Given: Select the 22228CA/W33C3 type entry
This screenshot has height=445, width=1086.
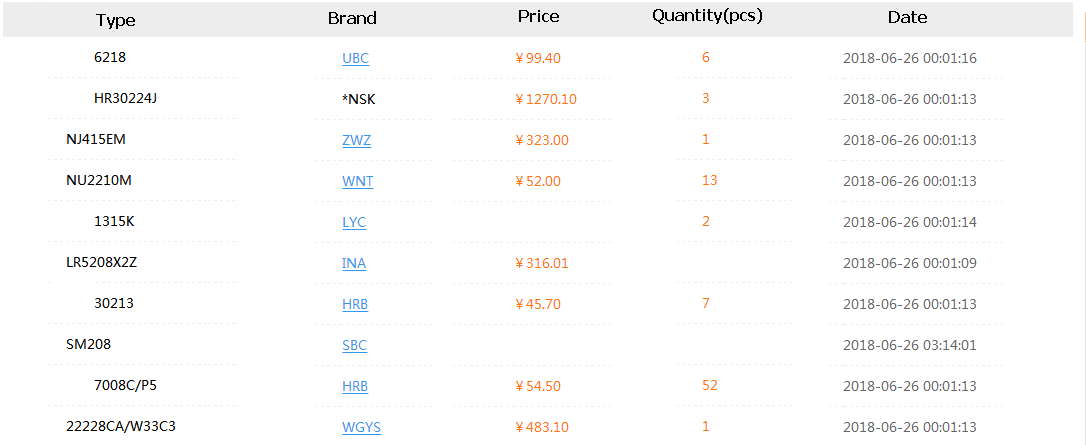Looking at the screenshot, I should tap(121, 426).
